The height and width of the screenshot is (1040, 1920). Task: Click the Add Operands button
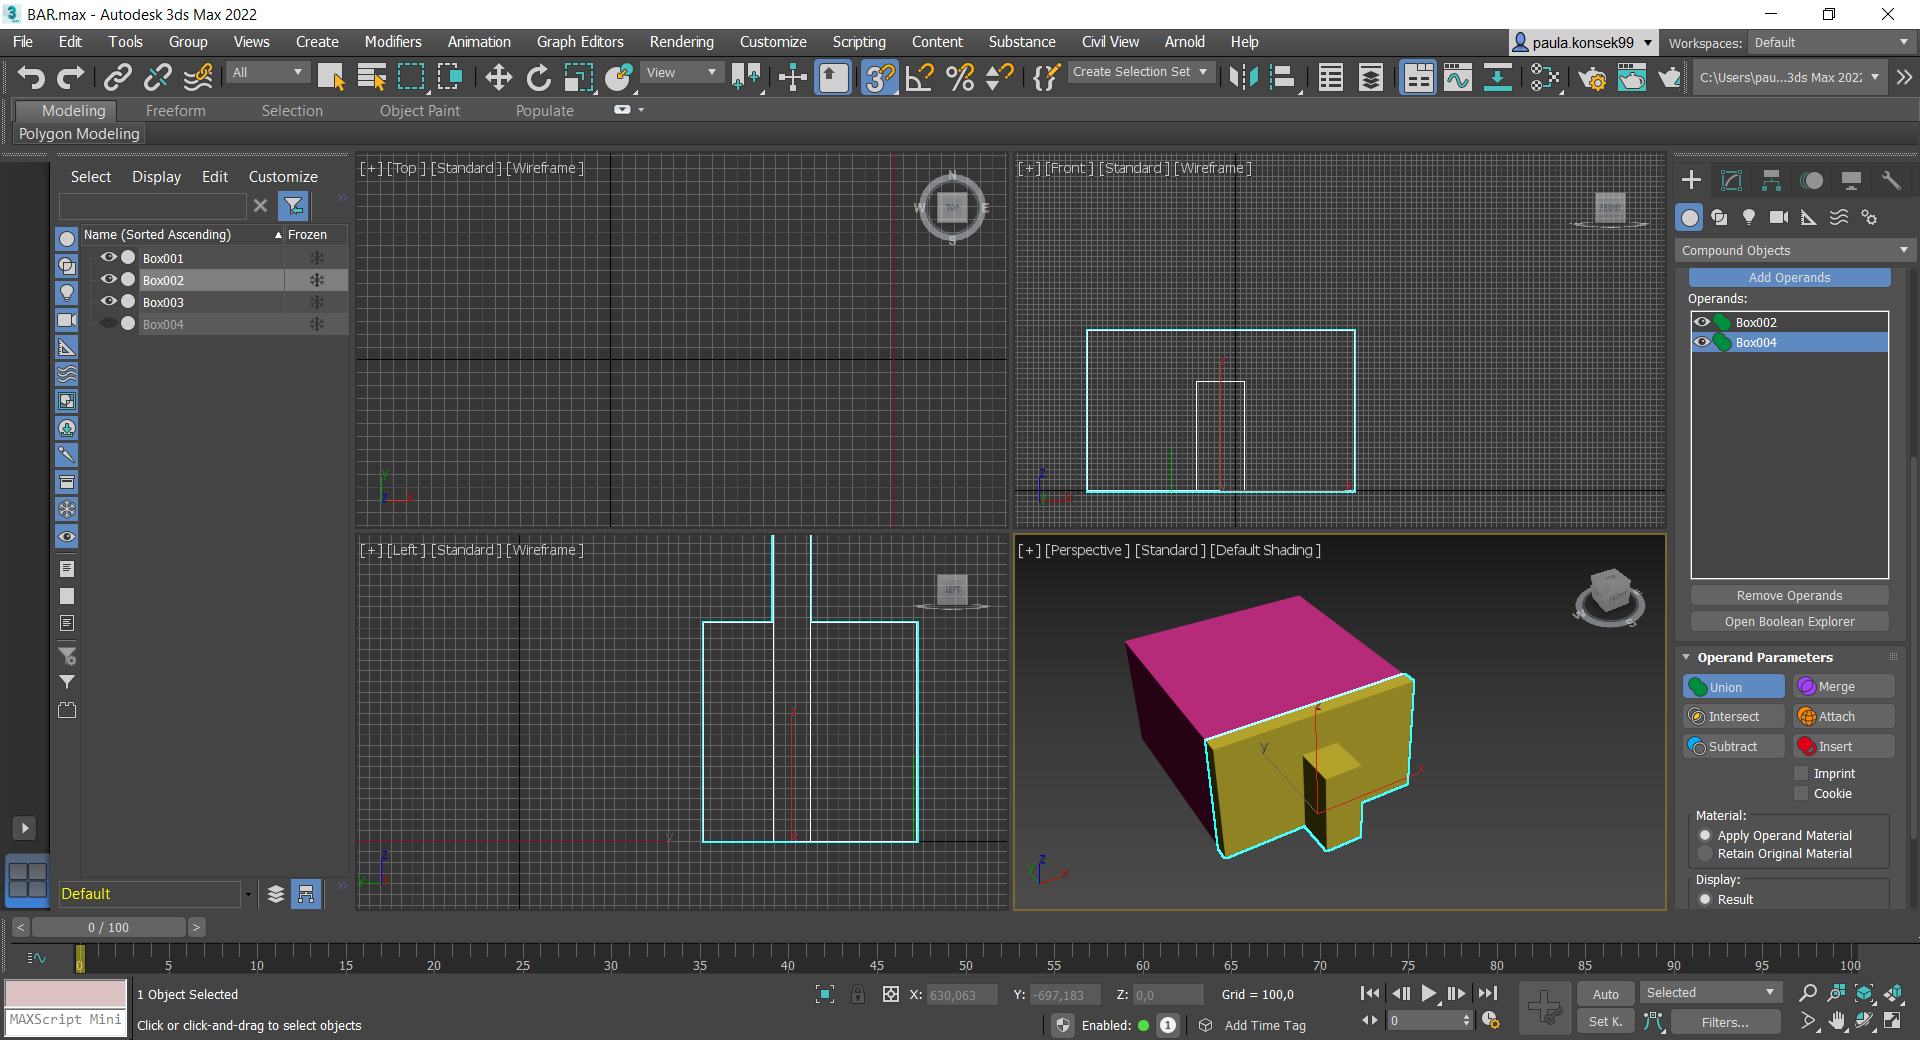tap(1789, 278)
